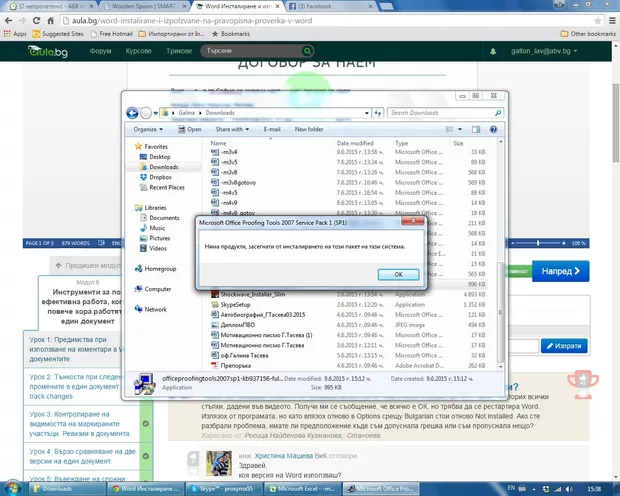Click the Windows Start button
620x496 pixels.
[x=10, y=488]
